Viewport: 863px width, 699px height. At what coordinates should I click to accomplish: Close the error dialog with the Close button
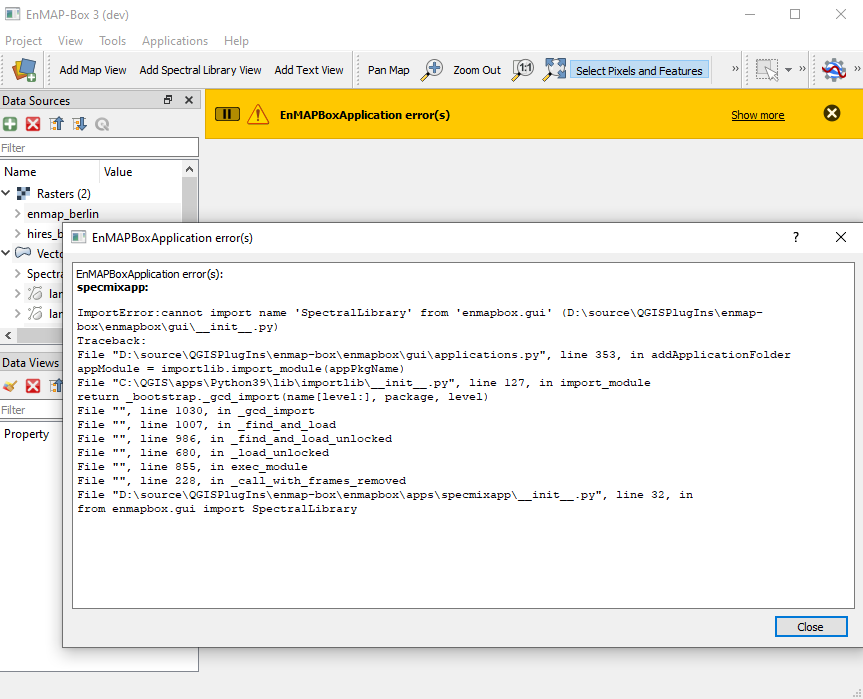point(810,626)
